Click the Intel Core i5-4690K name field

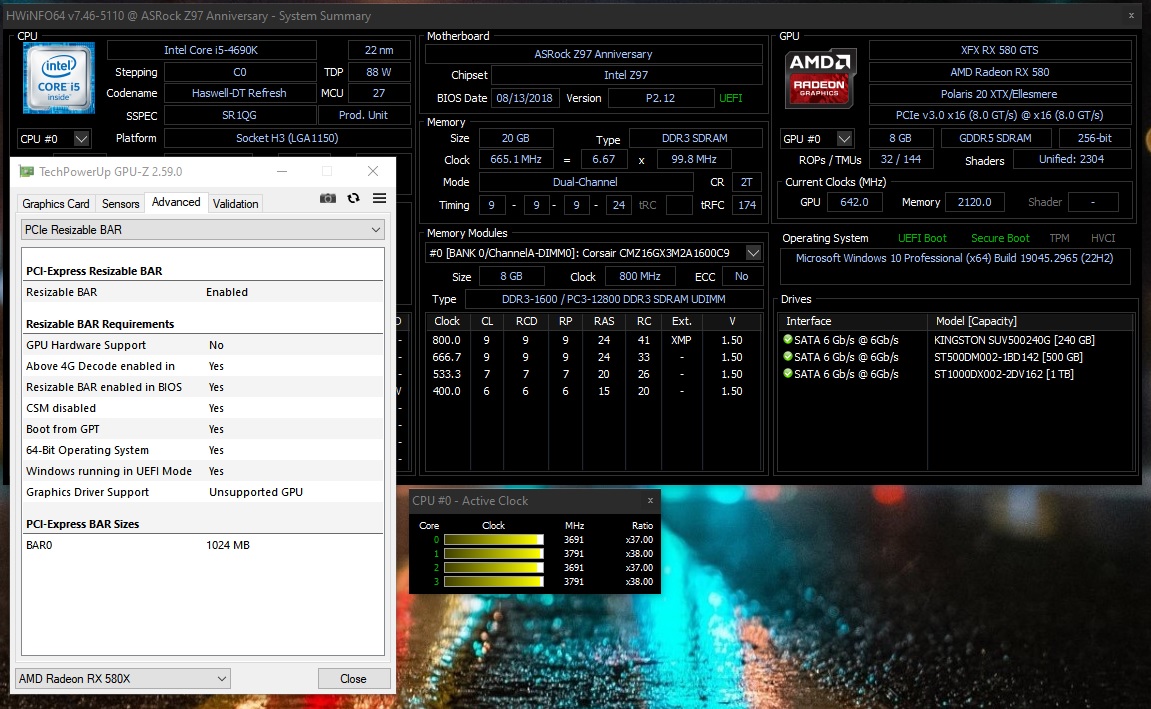[211, 50]
